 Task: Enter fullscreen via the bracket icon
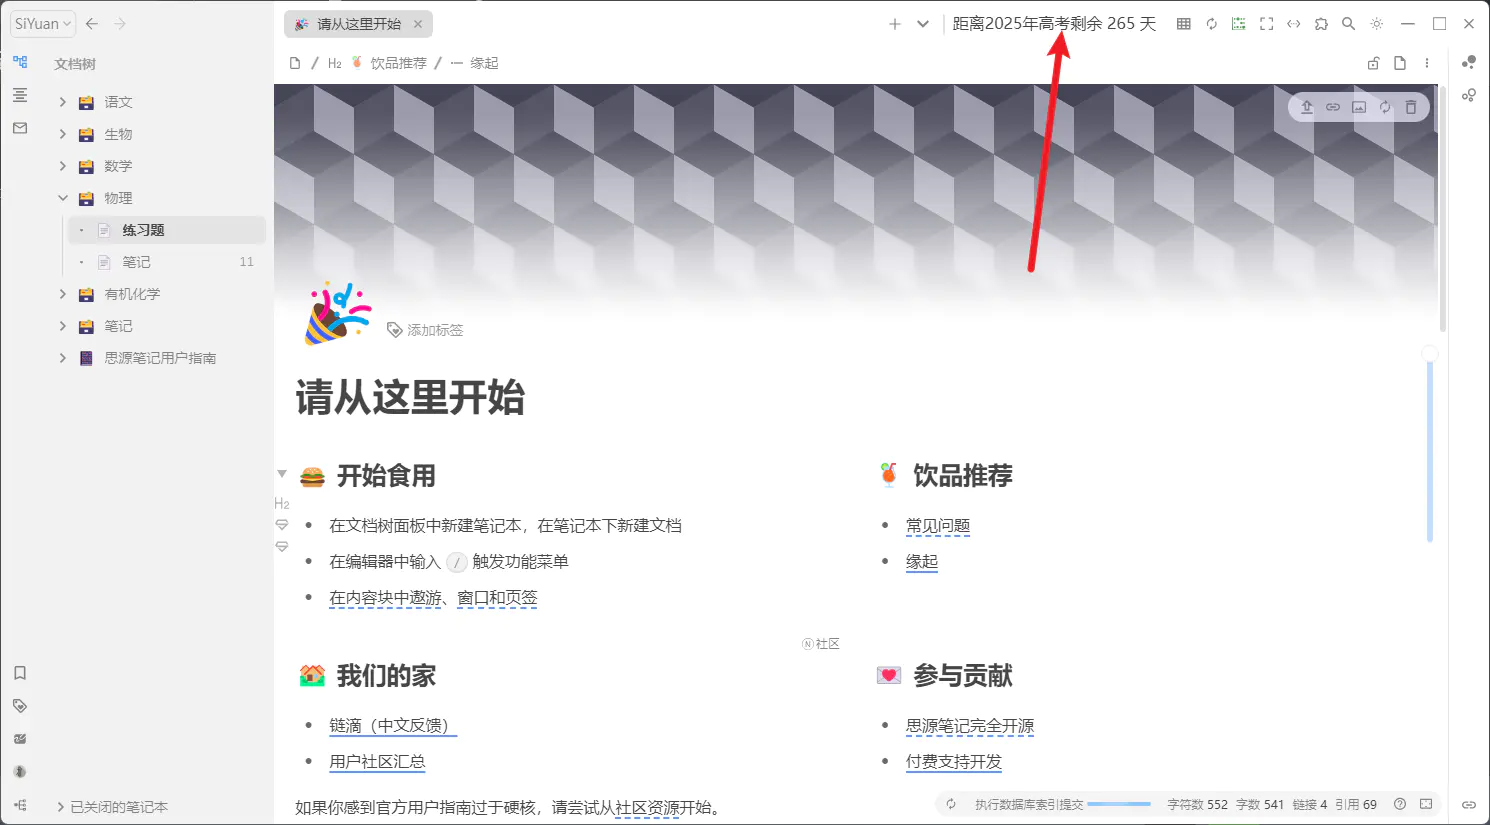1267,24
